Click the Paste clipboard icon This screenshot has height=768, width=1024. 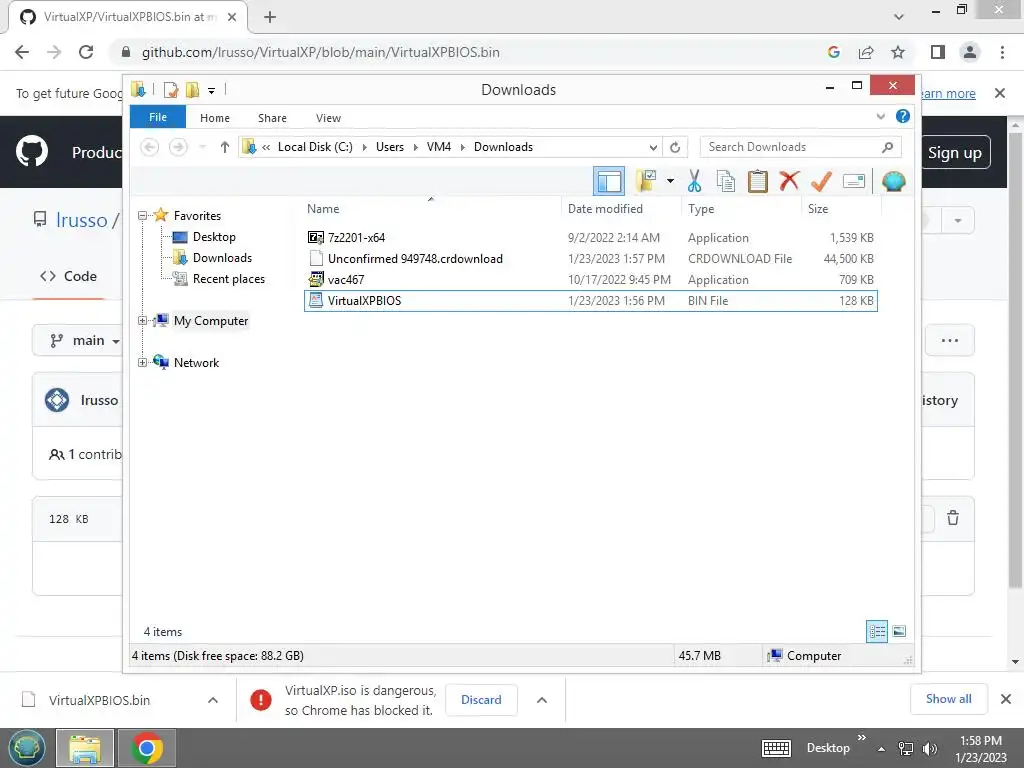click(x=758, y=181)
